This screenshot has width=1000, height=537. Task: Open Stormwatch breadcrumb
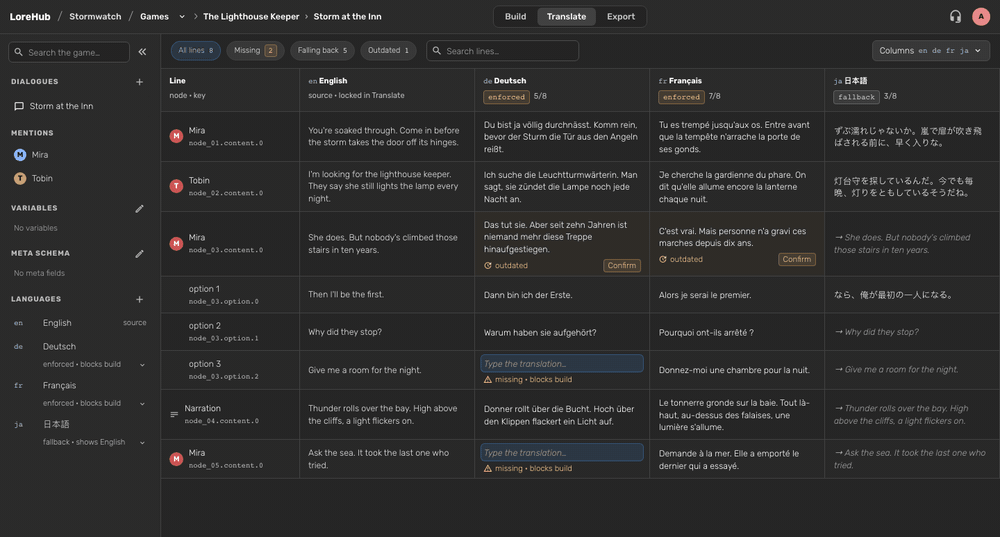coord(95,17)
